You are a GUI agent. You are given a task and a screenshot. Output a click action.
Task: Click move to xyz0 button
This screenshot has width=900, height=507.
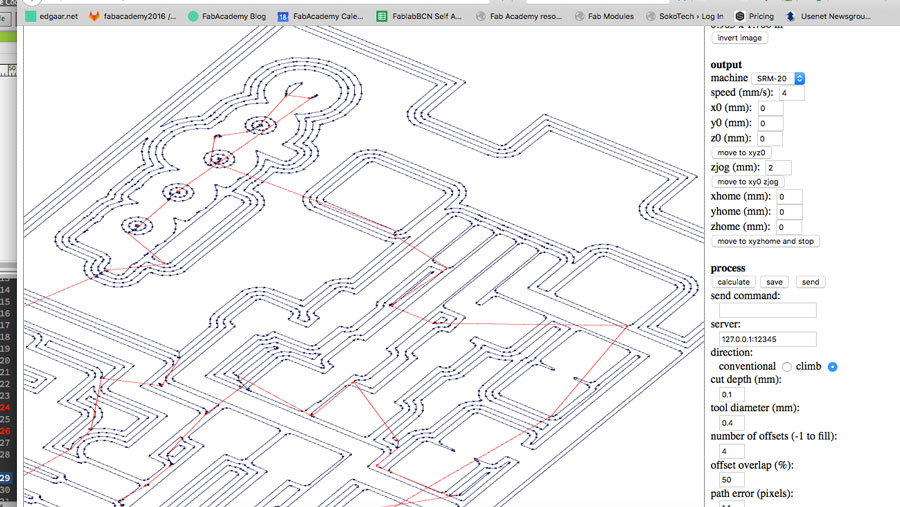tap(741, 153)
